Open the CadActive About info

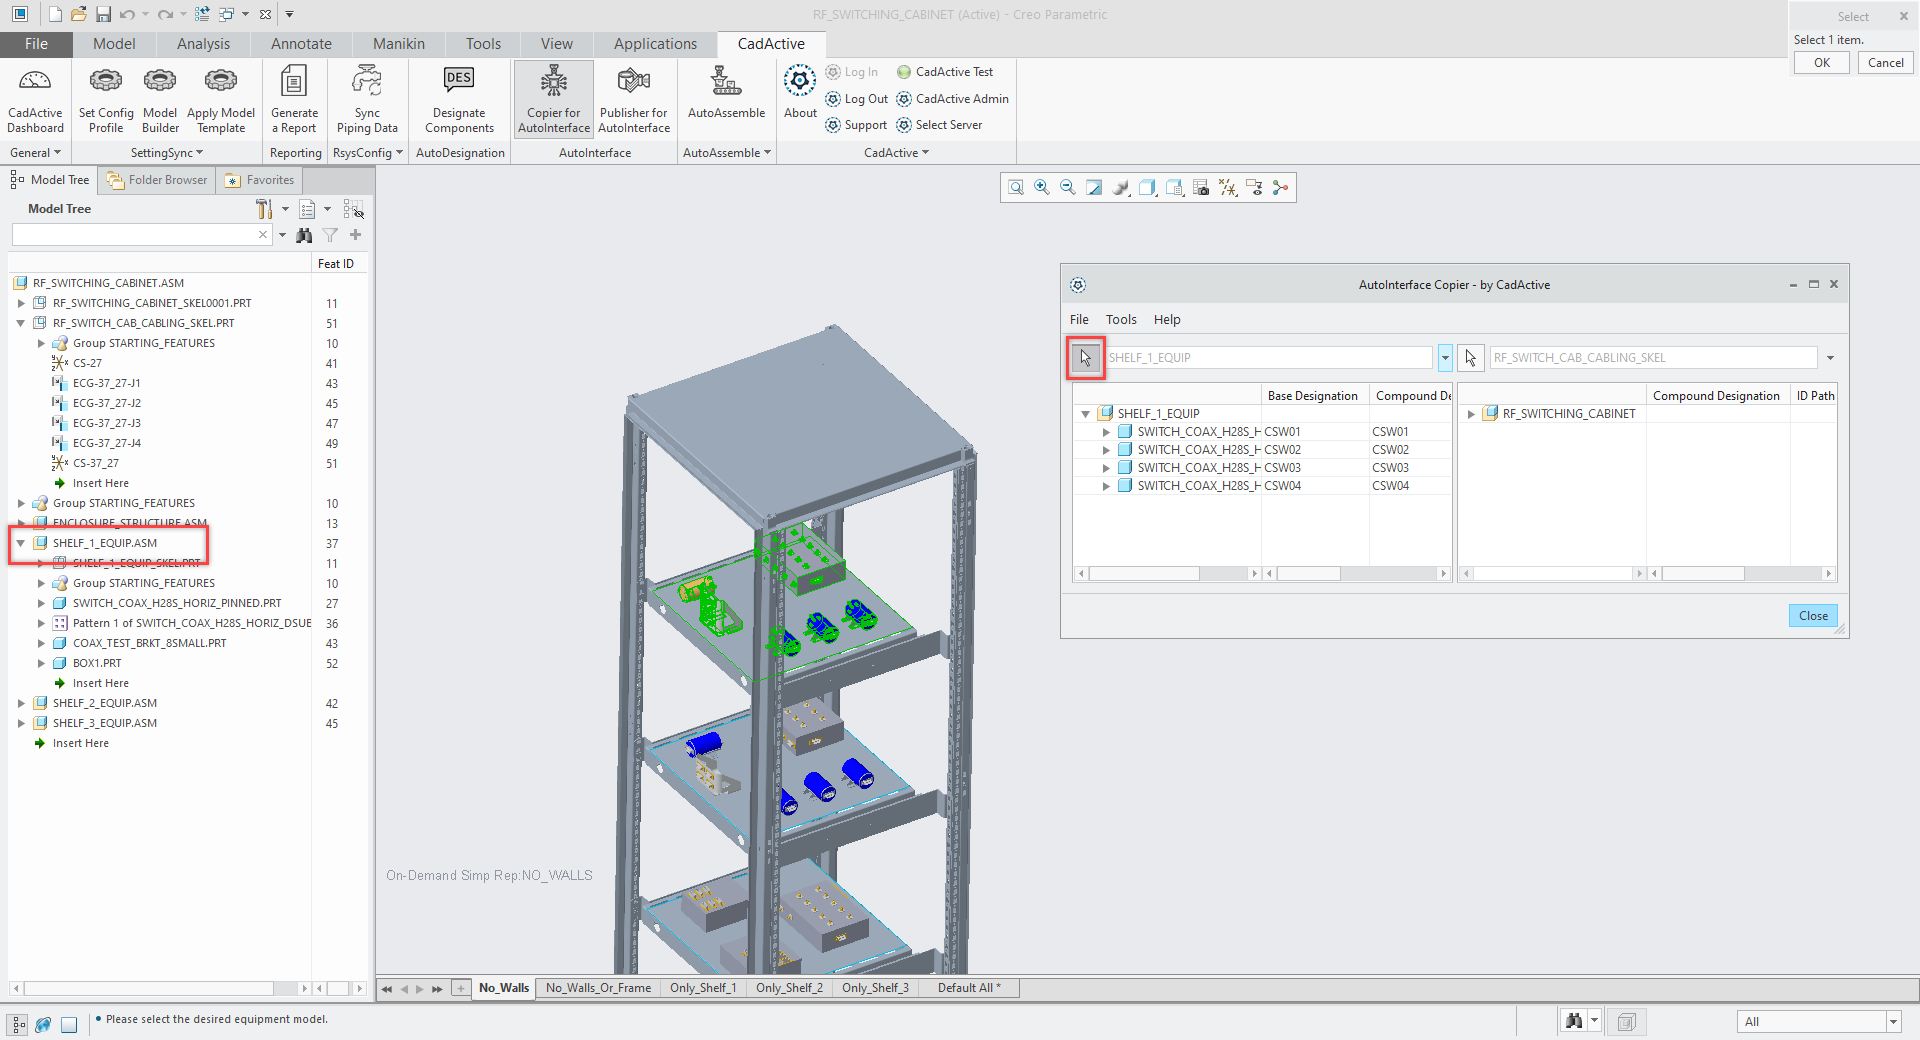click(800, 92)
